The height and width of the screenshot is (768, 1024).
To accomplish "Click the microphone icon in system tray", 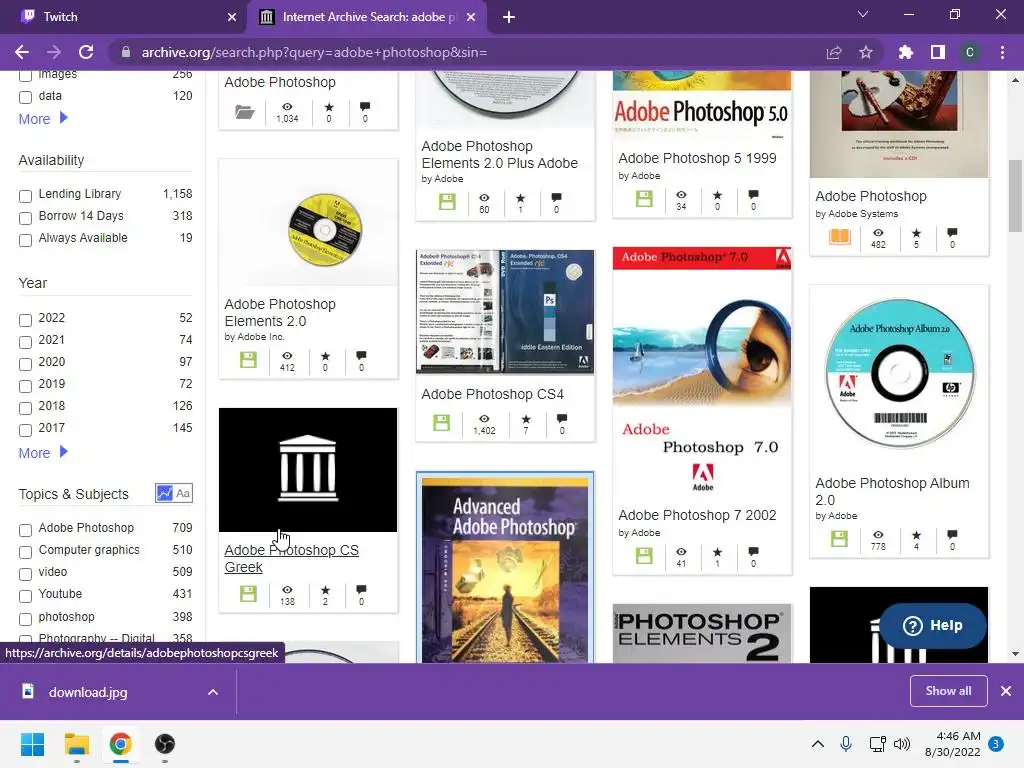I will 846,744.
